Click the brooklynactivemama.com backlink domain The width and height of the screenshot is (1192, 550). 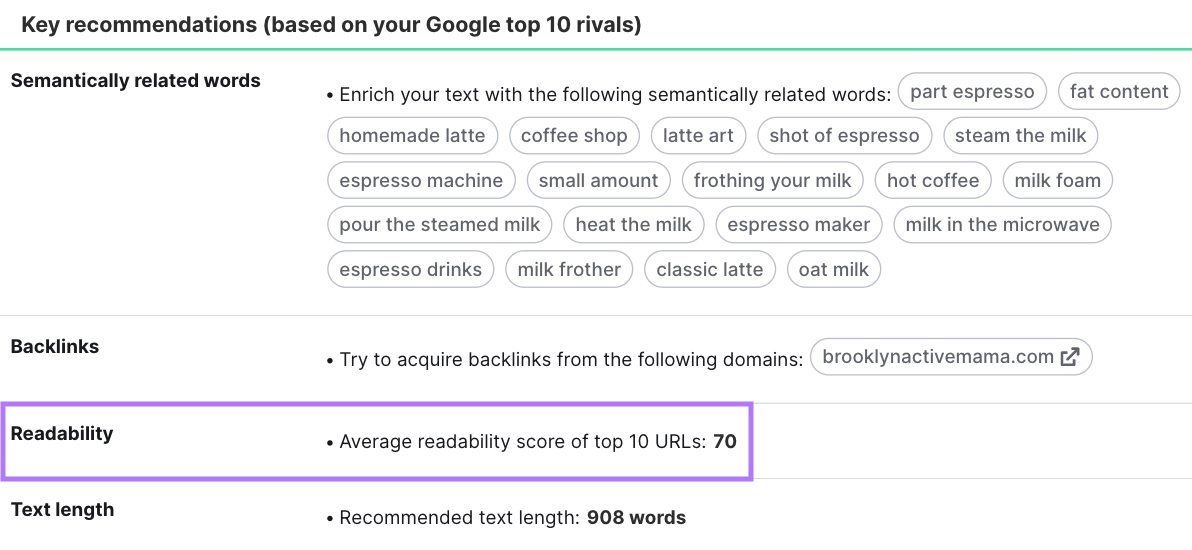point(938,357)
